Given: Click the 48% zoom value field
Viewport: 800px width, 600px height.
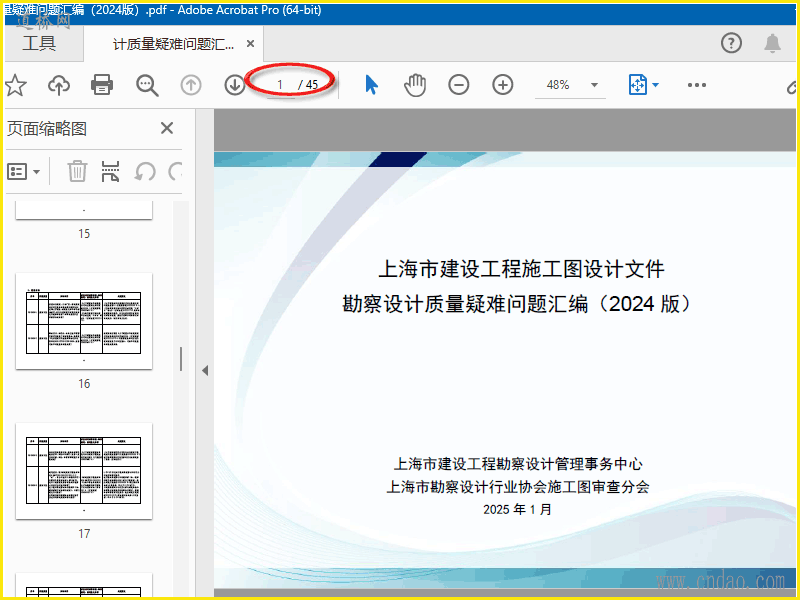Looking at the screenshot, I should (x=558, y=85).
